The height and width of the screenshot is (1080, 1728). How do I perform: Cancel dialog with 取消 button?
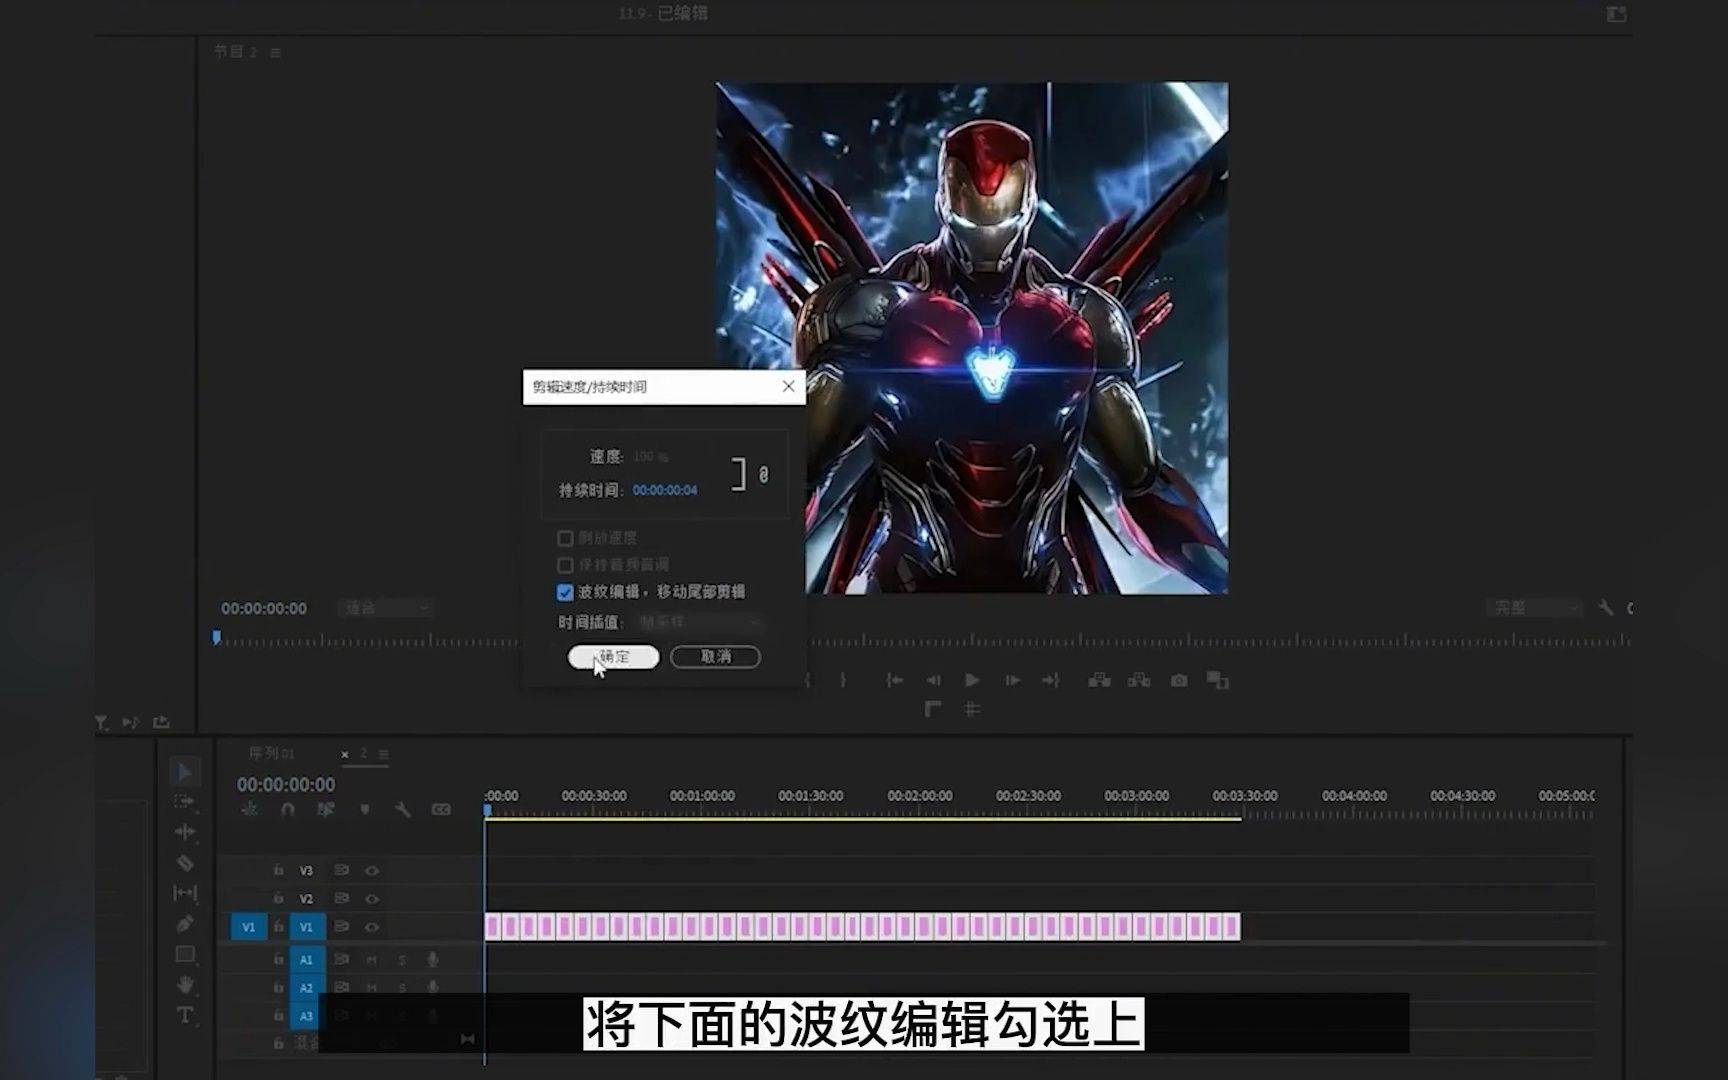(x=716, y=657)
